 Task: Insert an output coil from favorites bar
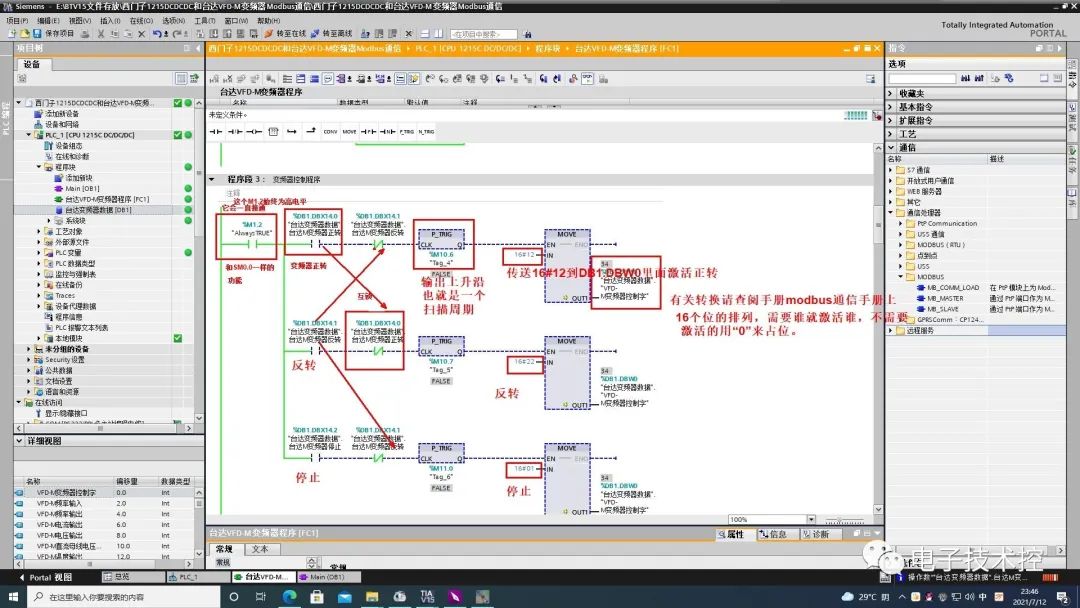[254, 132]
